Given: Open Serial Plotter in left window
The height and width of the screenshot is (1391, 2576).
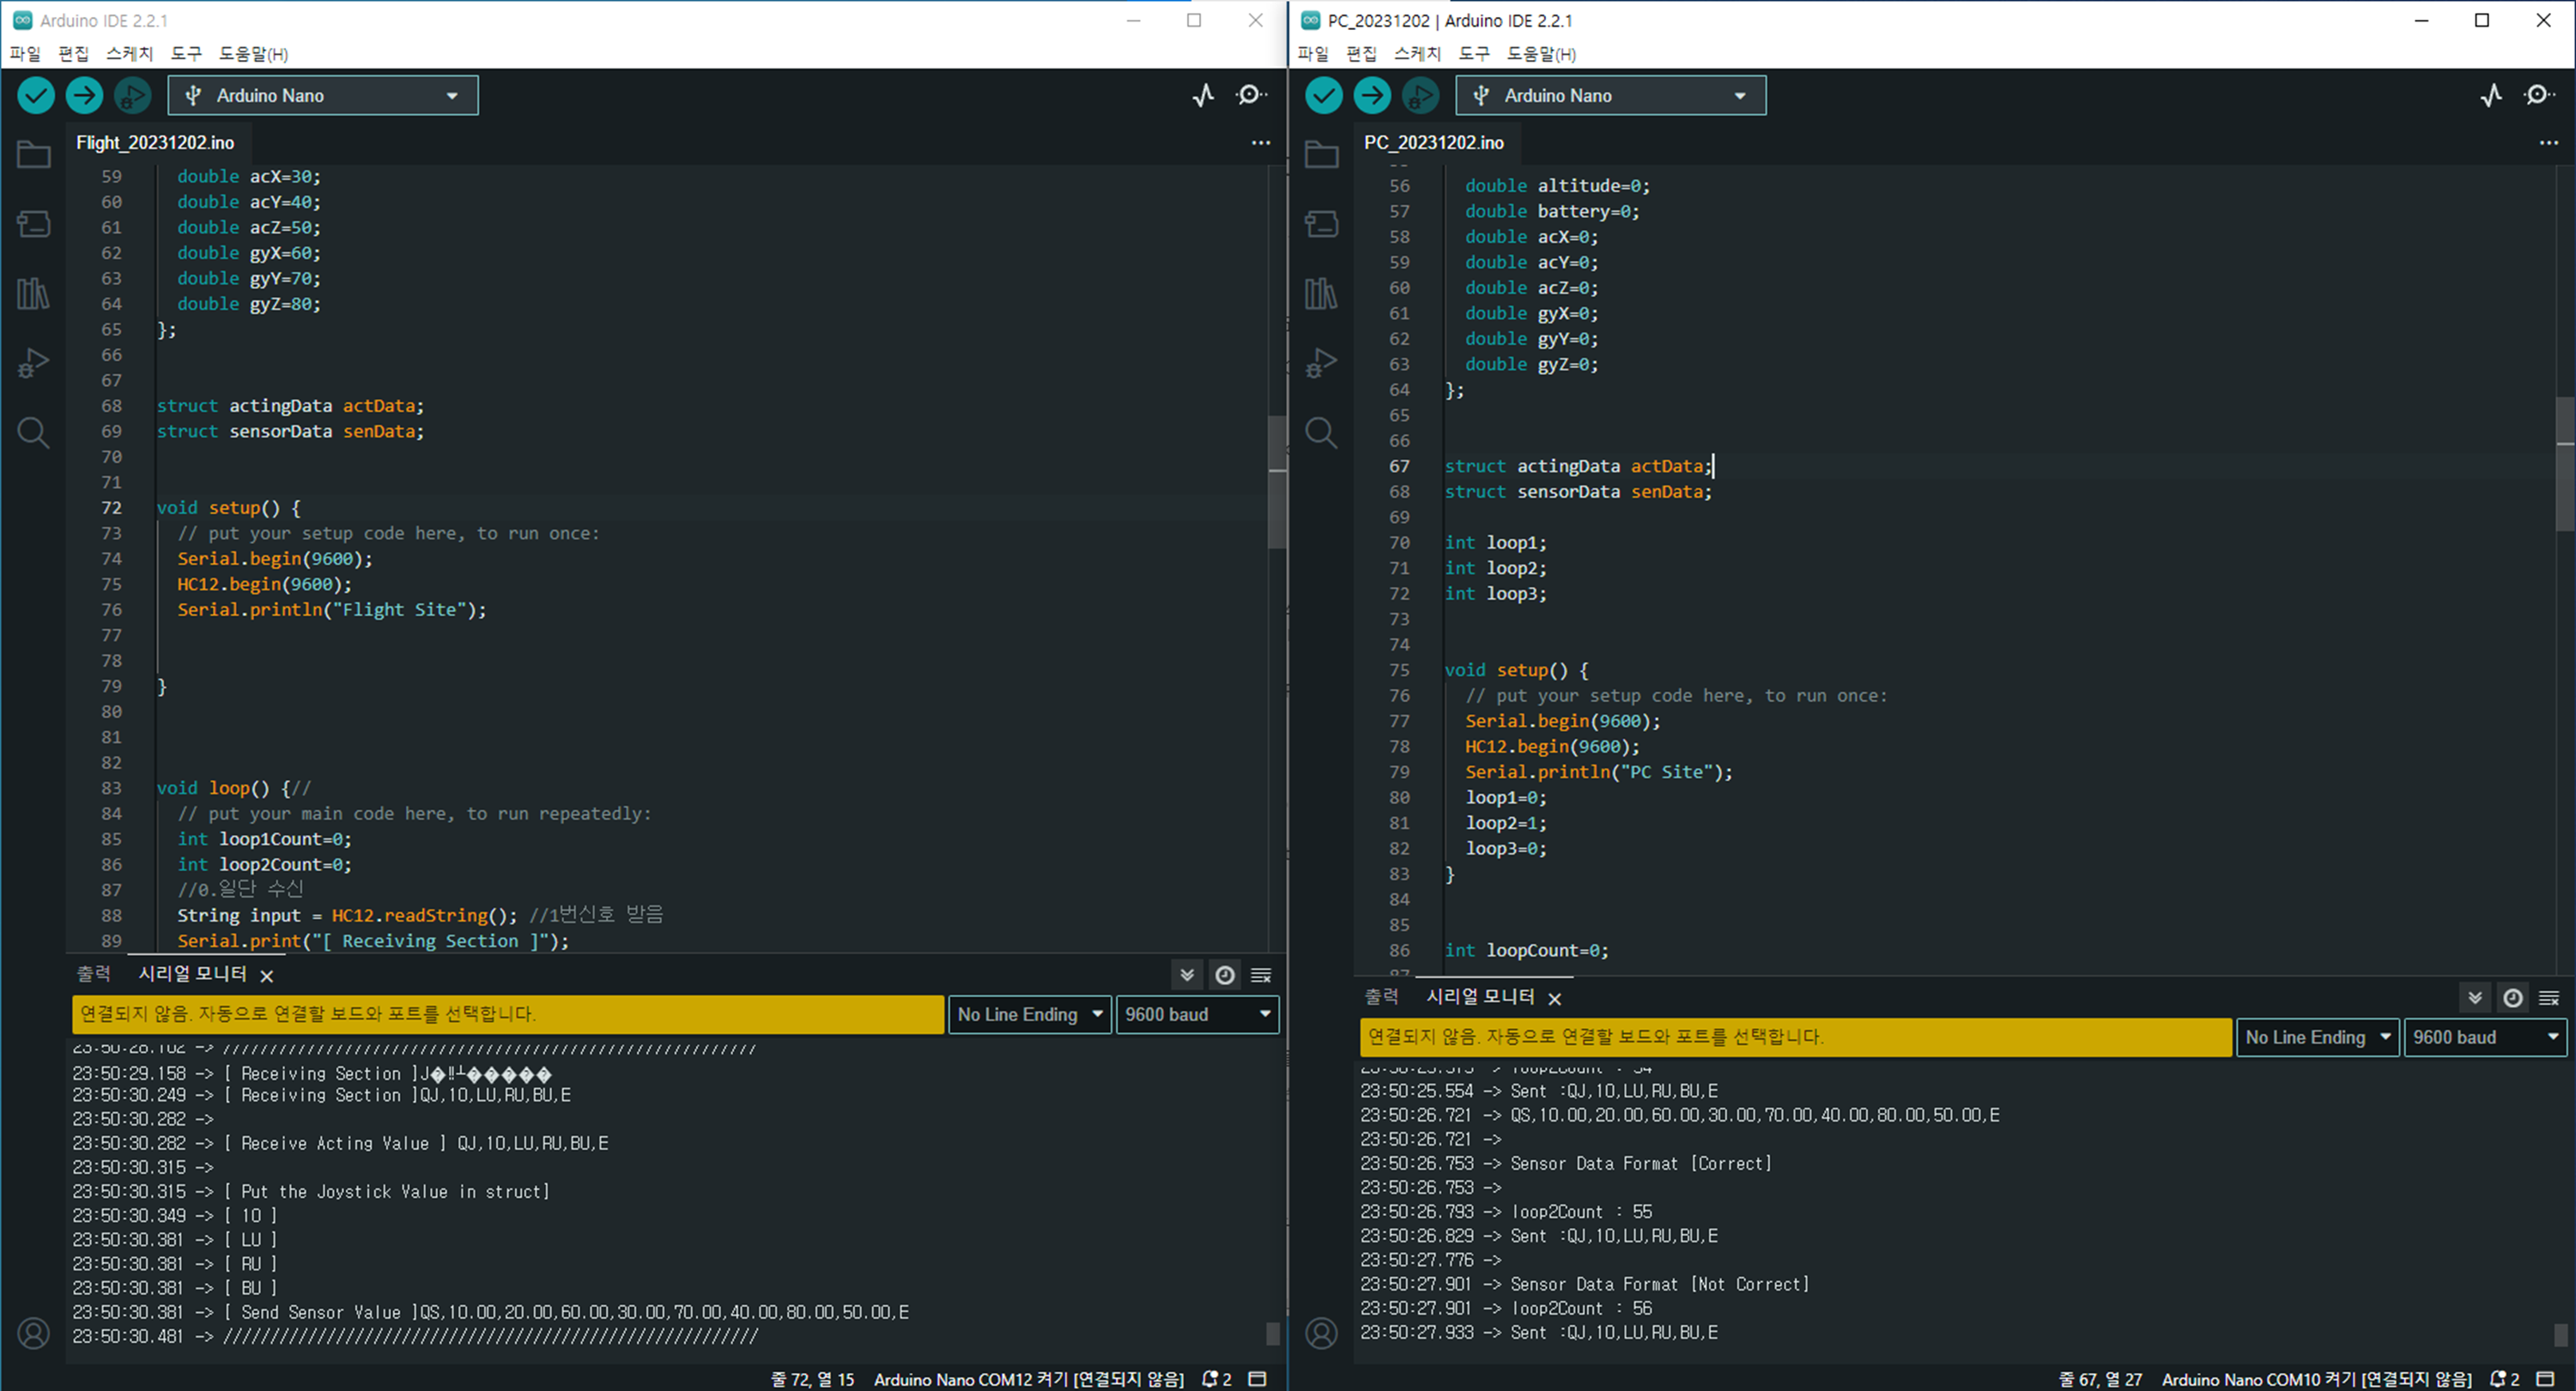Looking at the screenshot, I should [1204, 95].
